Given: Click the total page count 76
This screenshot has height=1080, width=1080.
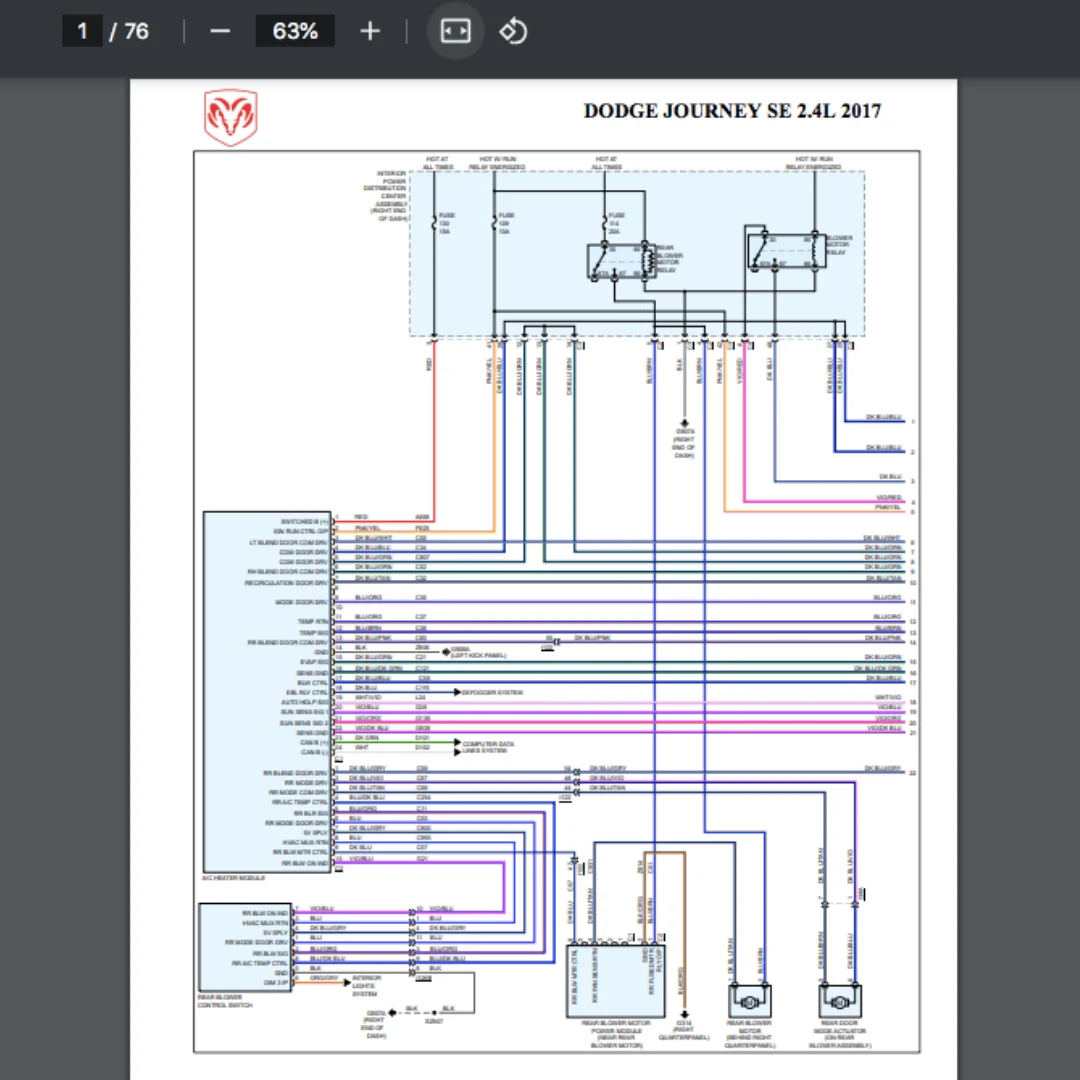Looking at the screenshot, I should click(x=136, y=31).
